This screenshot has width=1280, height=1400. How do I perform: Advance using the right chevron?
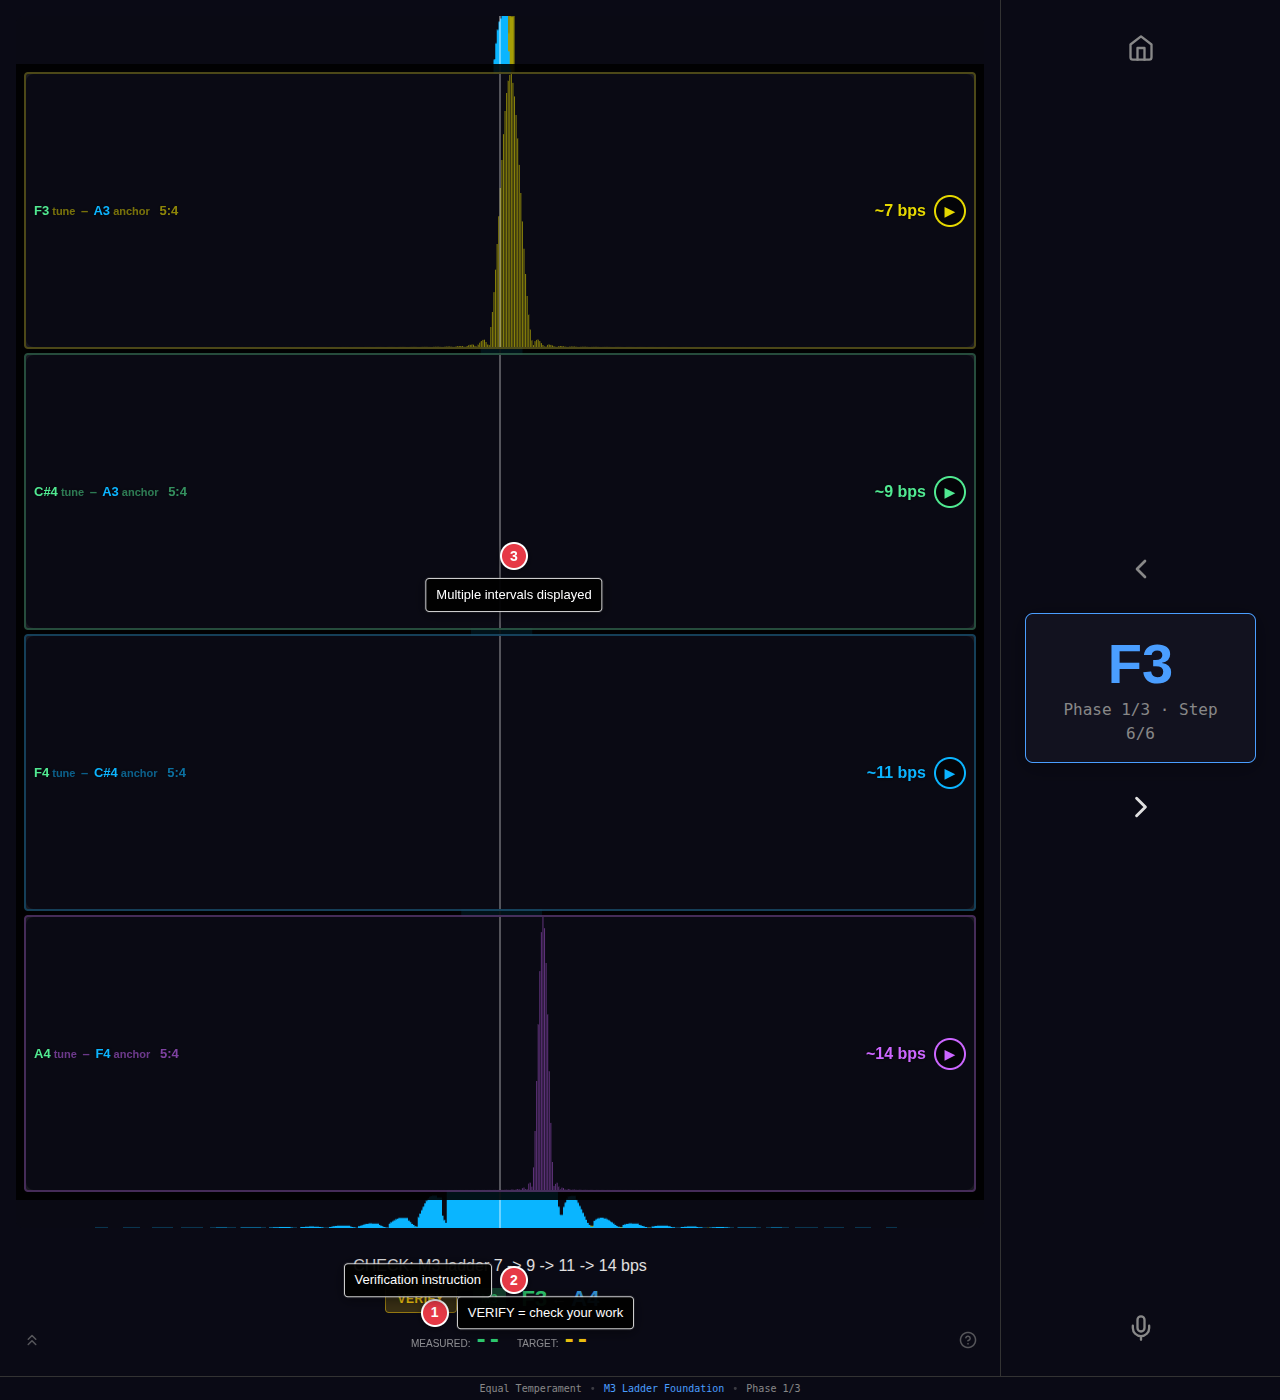[x=1140, y=806]
